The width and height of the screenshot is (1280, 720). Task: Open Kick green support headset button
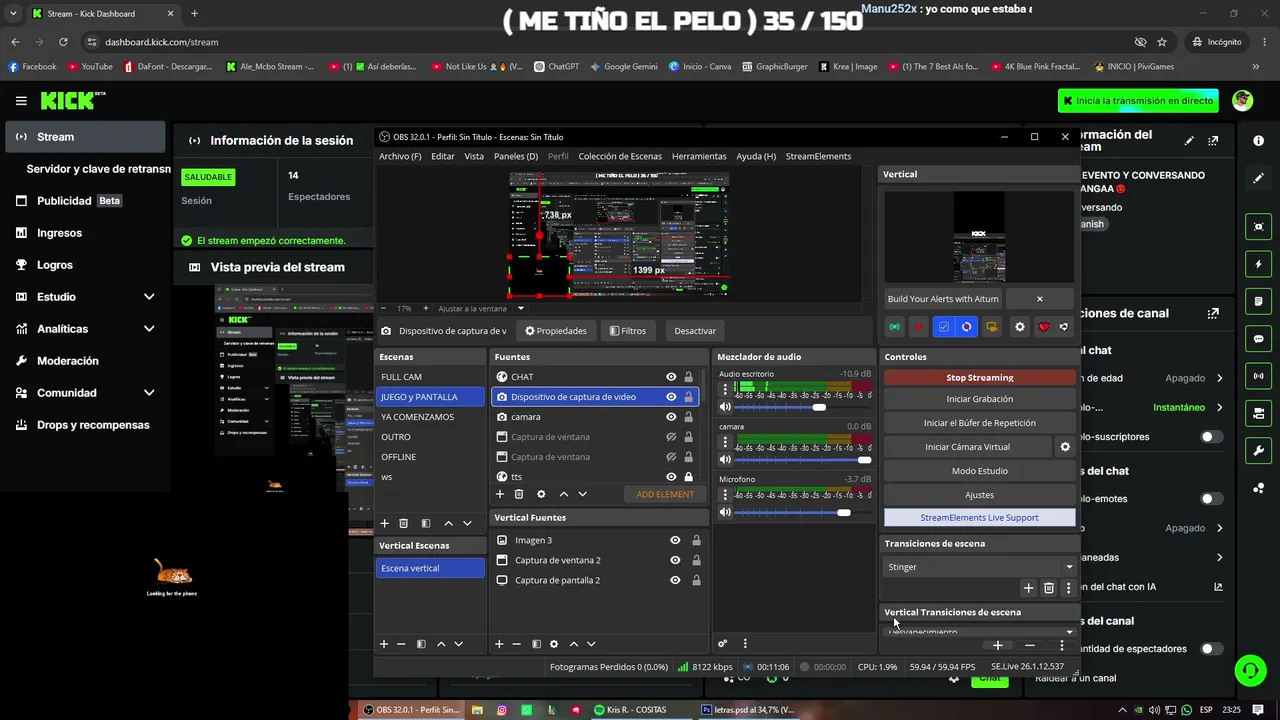pos(1250,670)
